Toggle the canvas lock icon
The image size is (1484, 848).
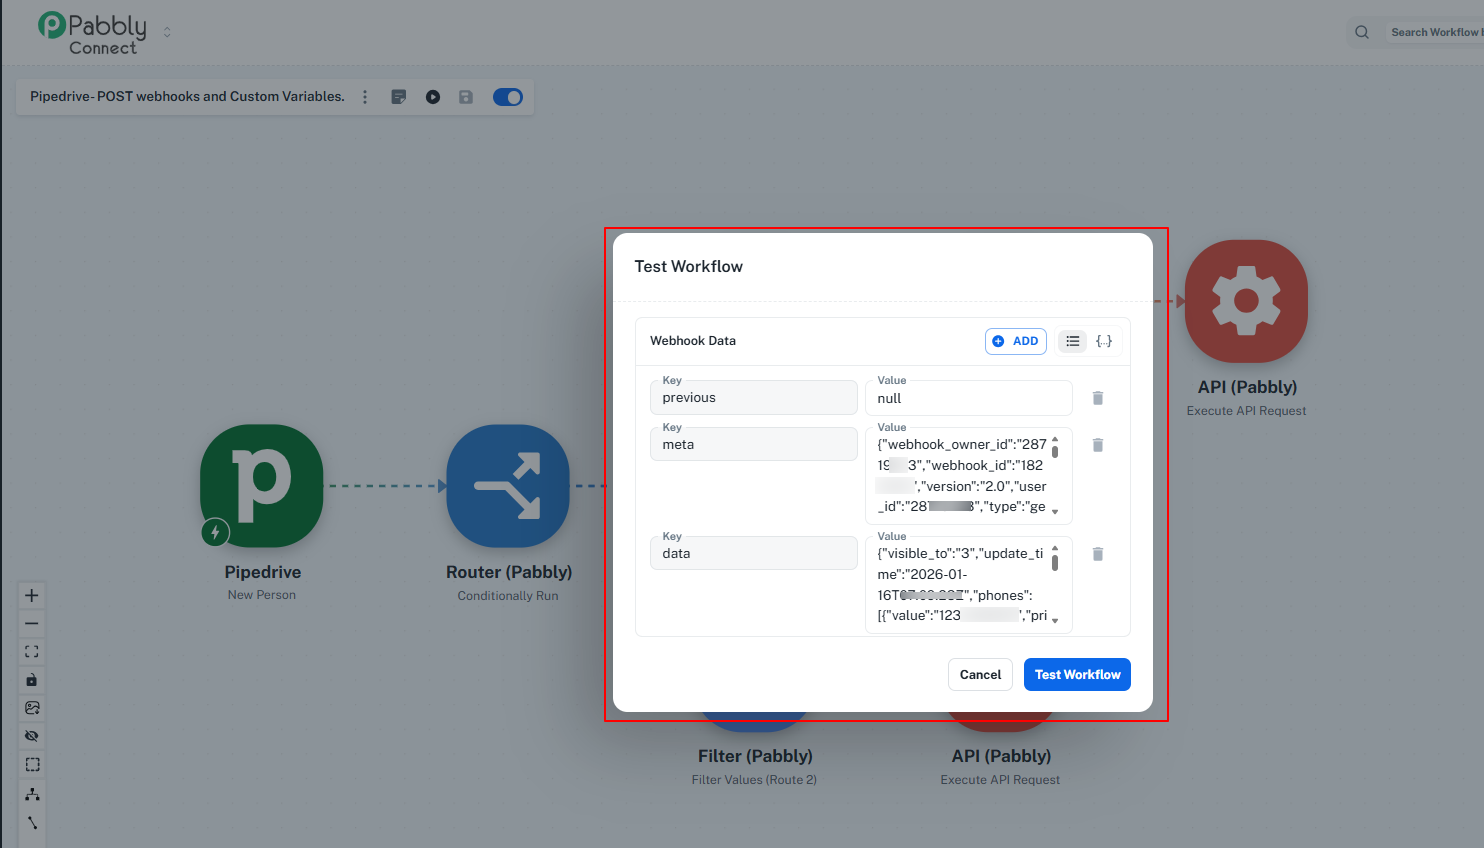[x=32, y=680]
